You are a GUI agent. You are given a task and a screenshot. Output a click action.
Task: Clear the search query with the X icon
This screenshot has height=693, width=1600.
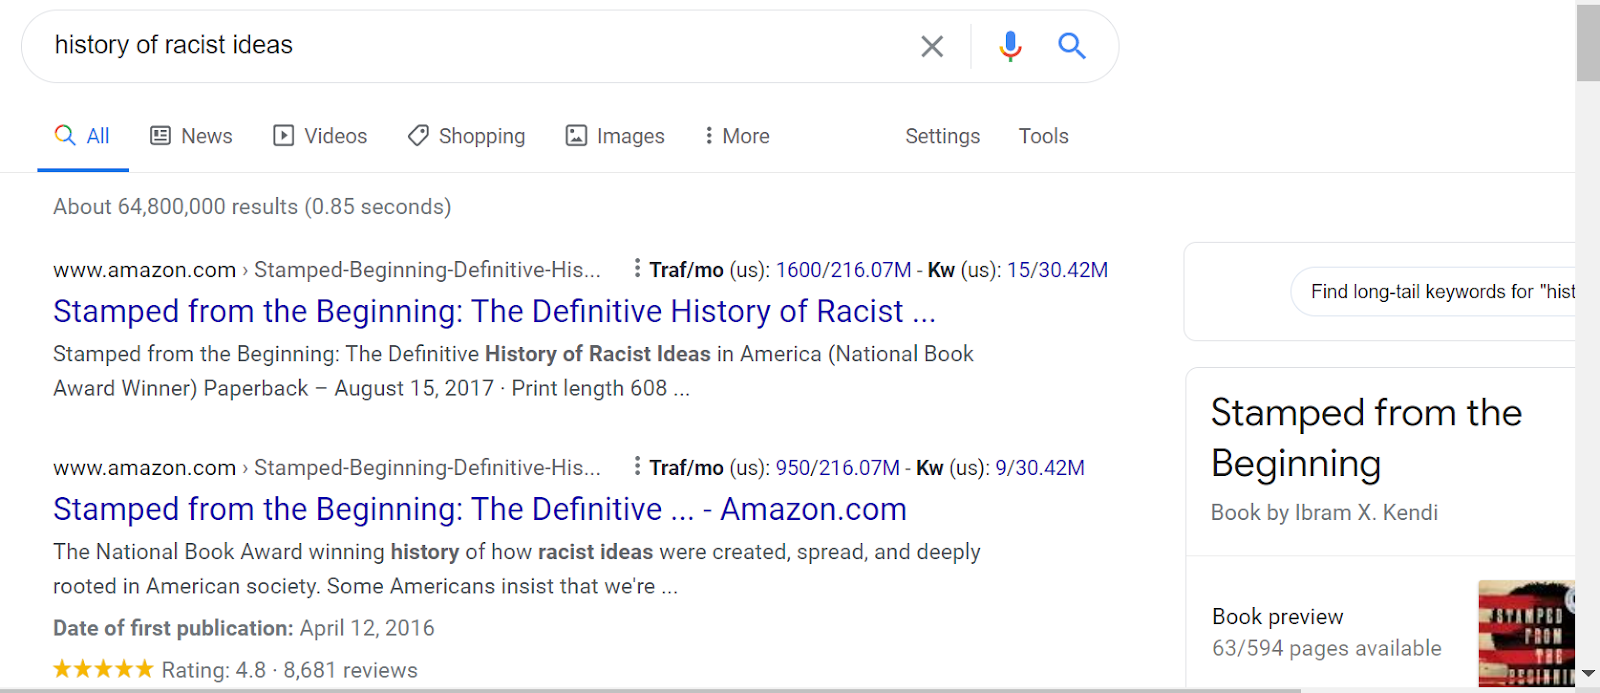pyautogui.click(x=931, y=46)
